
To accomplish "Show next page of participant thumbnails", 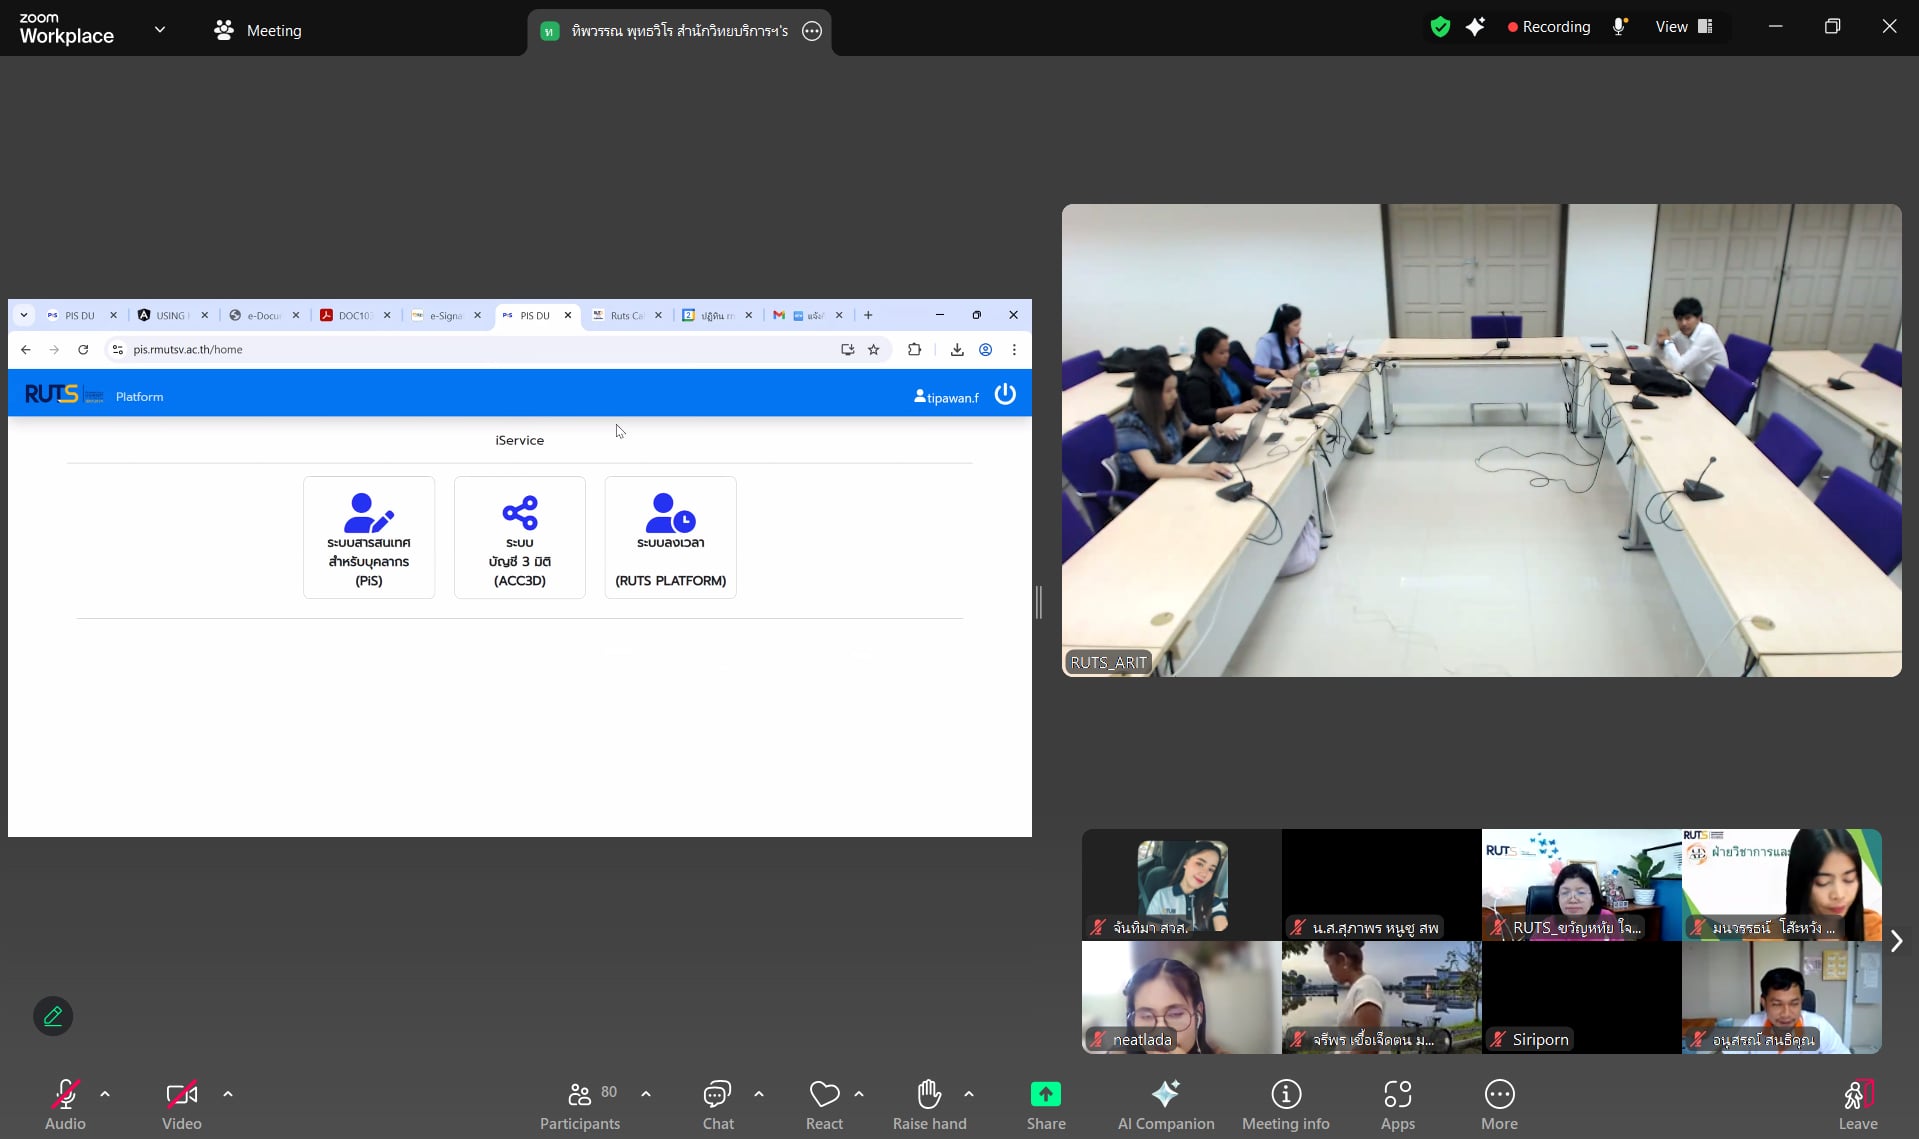I will click(x=1896, y=941).
